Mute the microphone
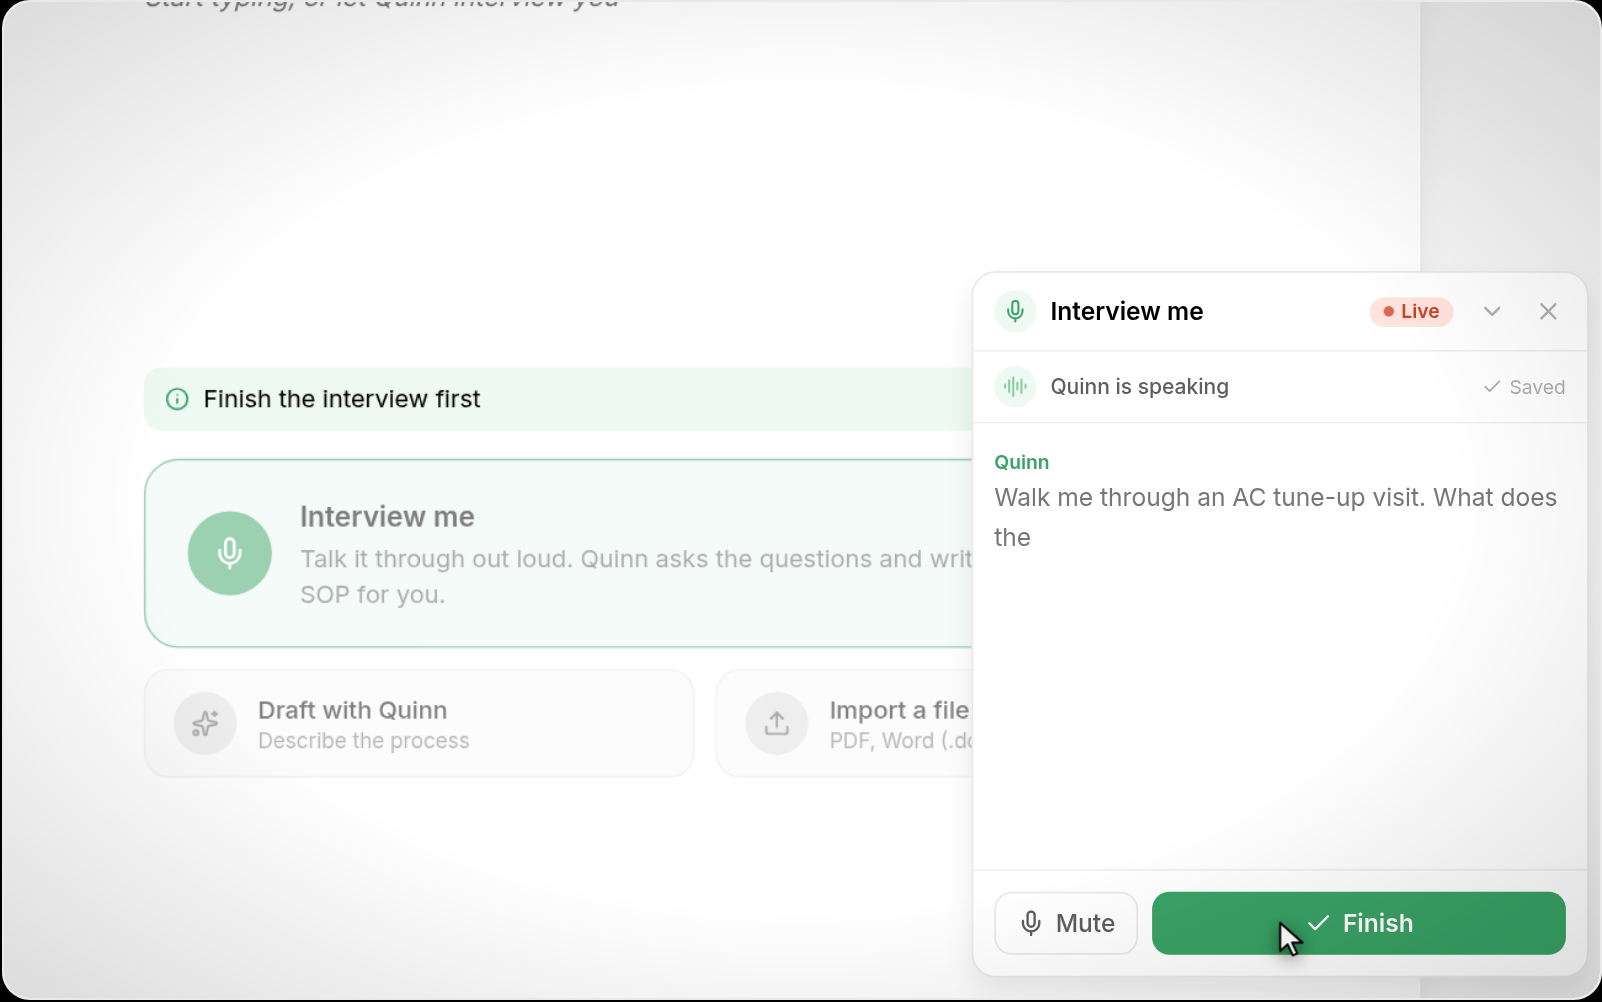The height and width of the screenshot is (1002, 1602). 1066,923
